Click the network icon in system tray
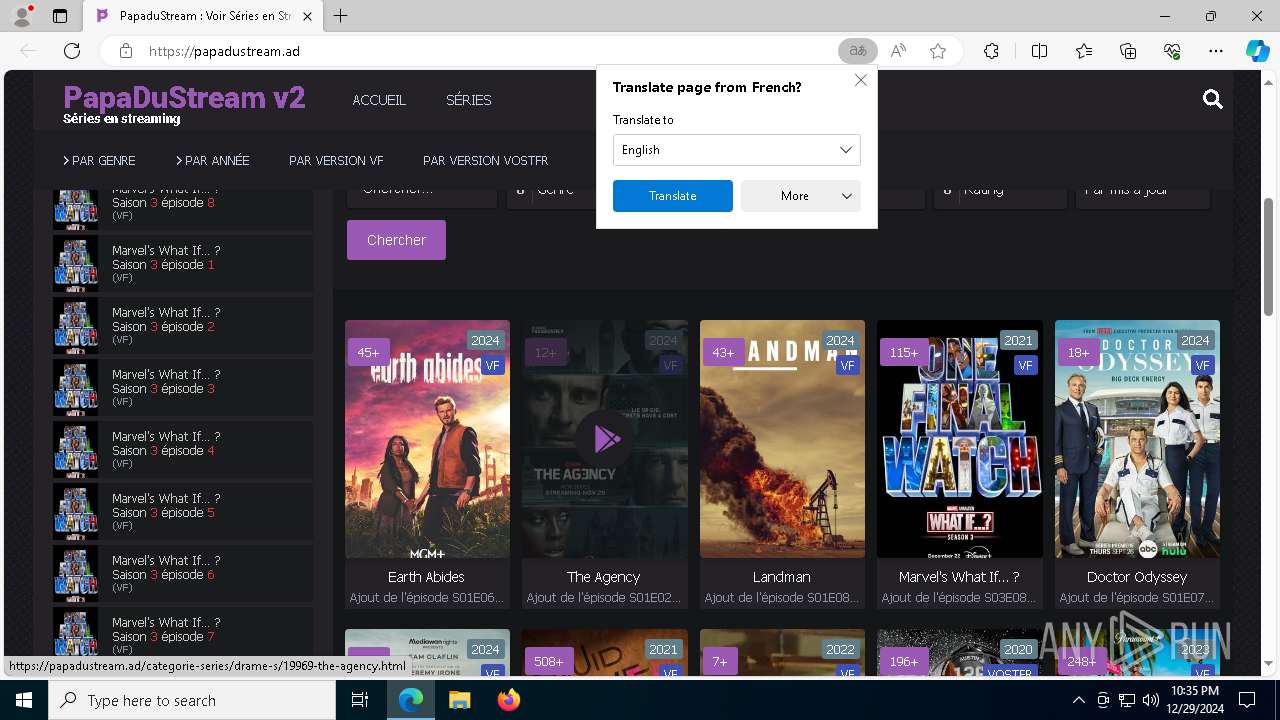This screenshot has height=720, width=1280. 1126,700
